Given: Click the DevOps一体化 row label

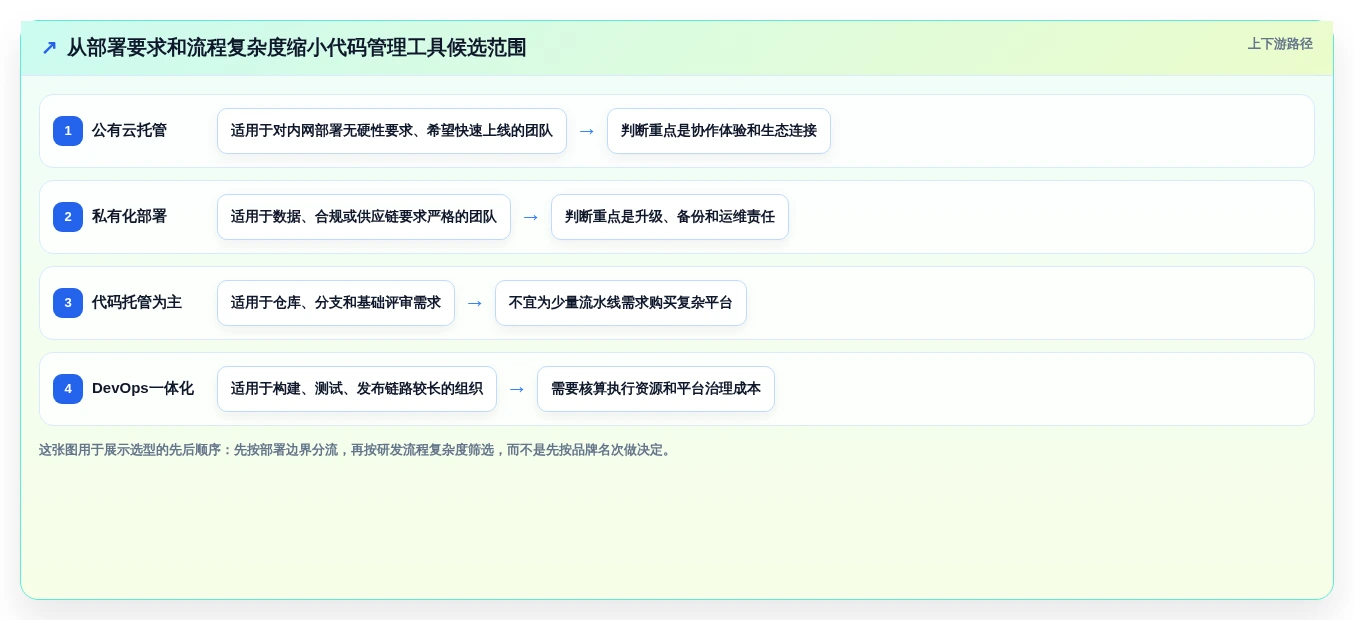Looking at the screenshot, I should tap(143, 389).
